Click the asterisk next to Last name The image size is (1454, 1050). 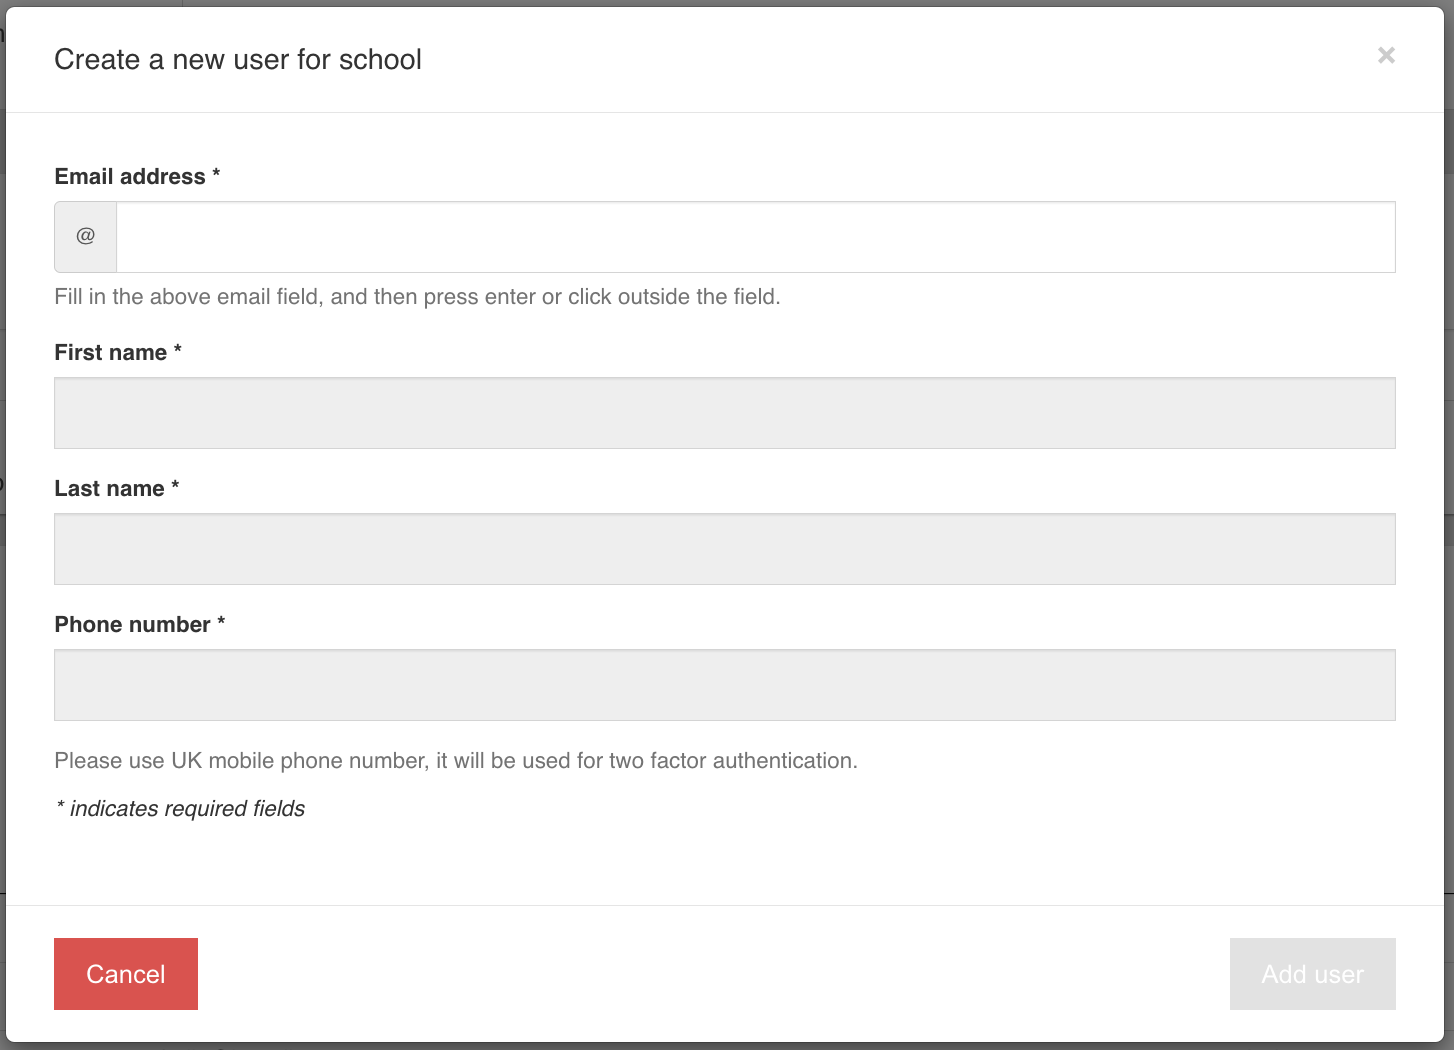tap(175, 486)
